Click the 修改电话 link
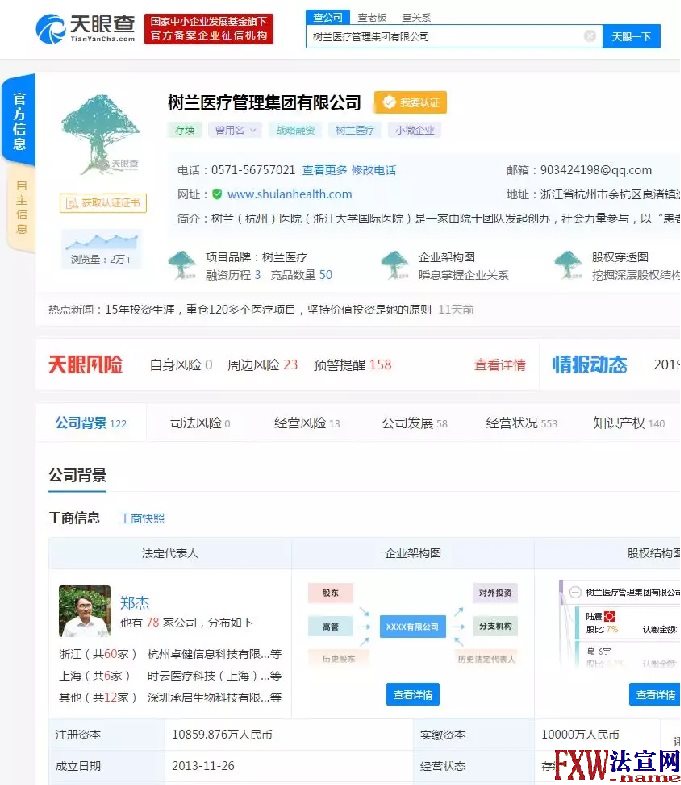681x785 pixels. [374, 170]
